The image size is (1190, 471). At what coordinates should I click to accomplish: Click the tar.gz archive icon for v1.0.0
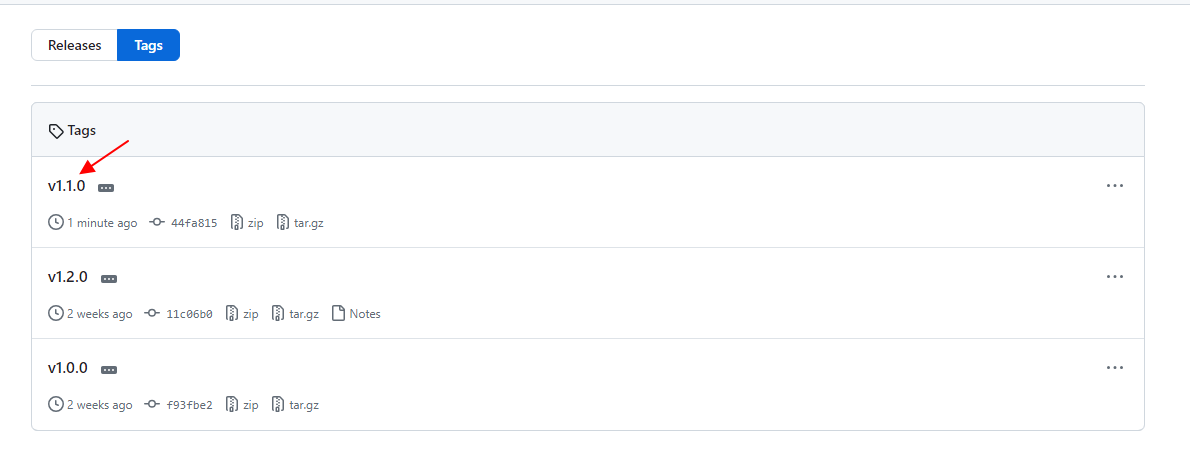278,404
